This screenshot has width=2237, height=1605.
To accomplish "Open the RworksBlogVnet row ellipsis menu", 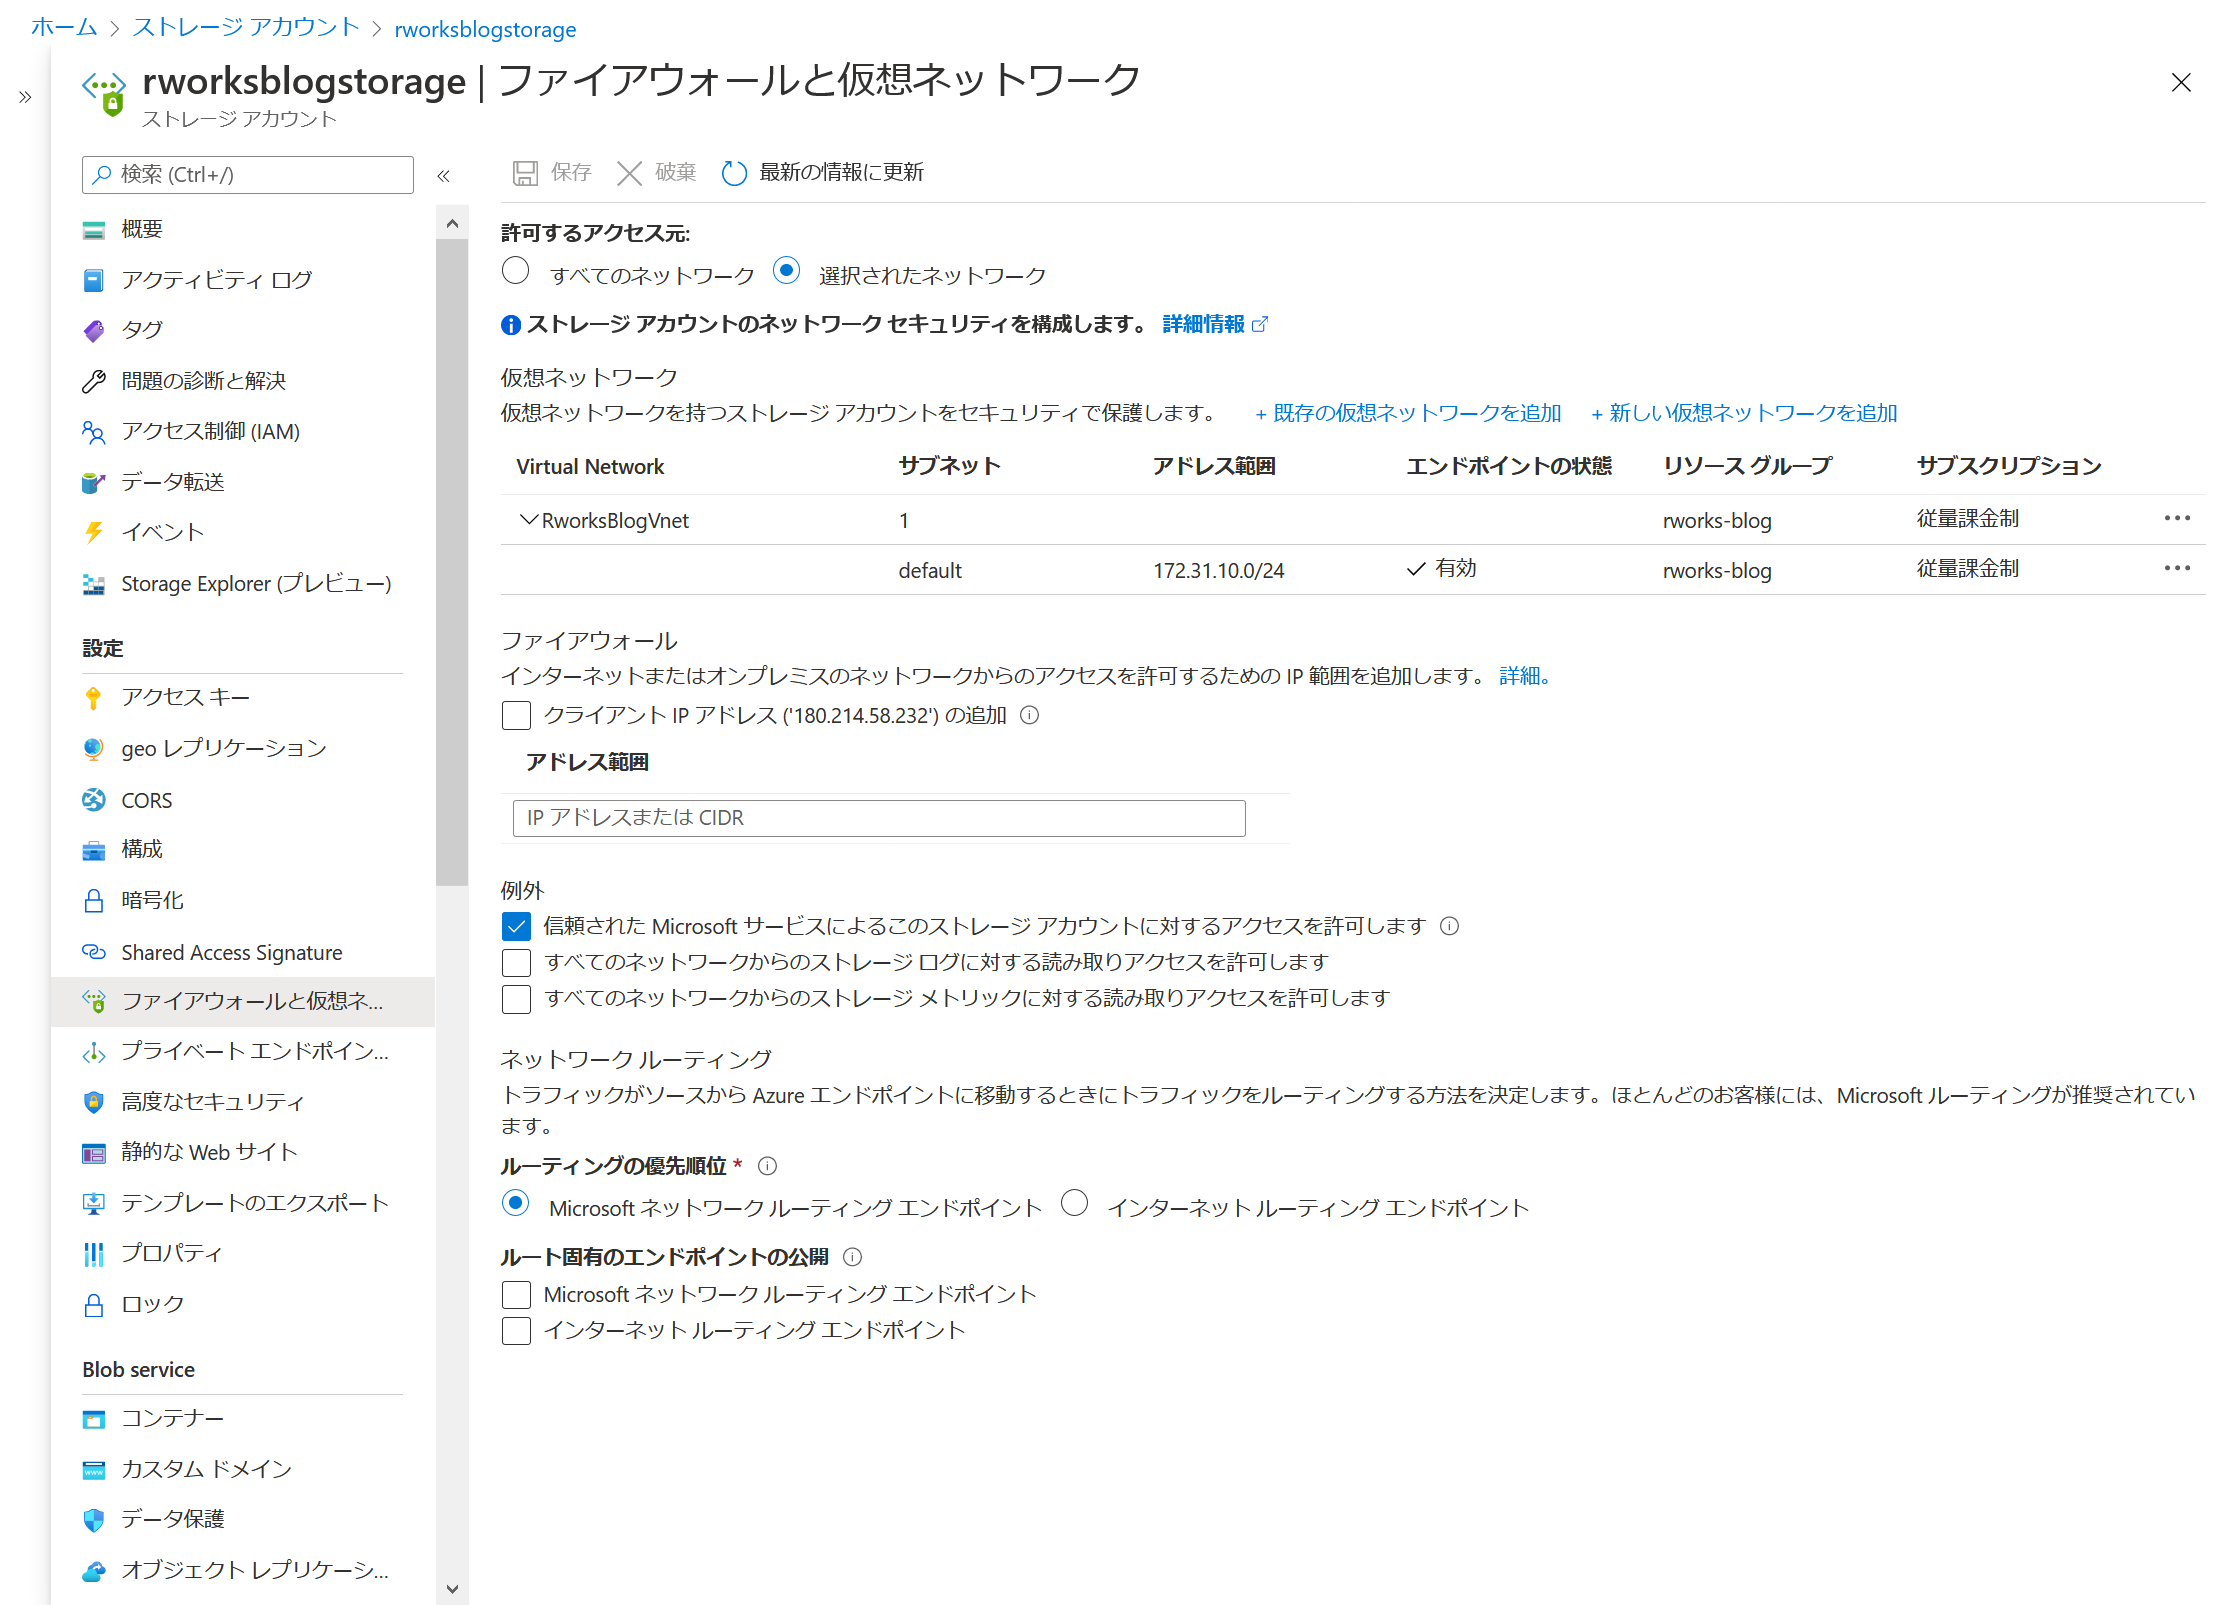I will [x=2177, y=518].
